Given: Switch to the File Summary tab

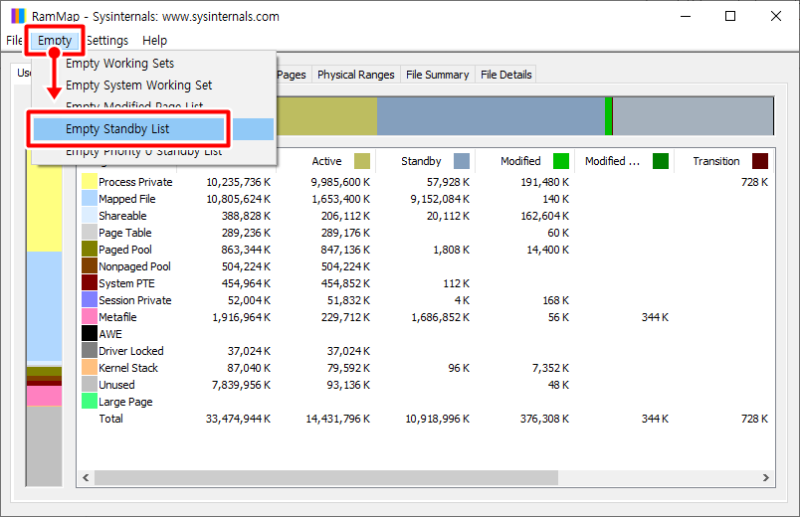Looking at the screenshot, I should [x=437, y=75].
